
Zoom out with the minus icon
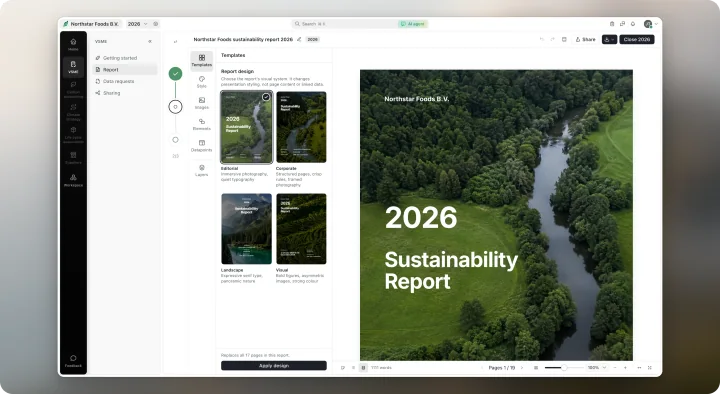615,368
